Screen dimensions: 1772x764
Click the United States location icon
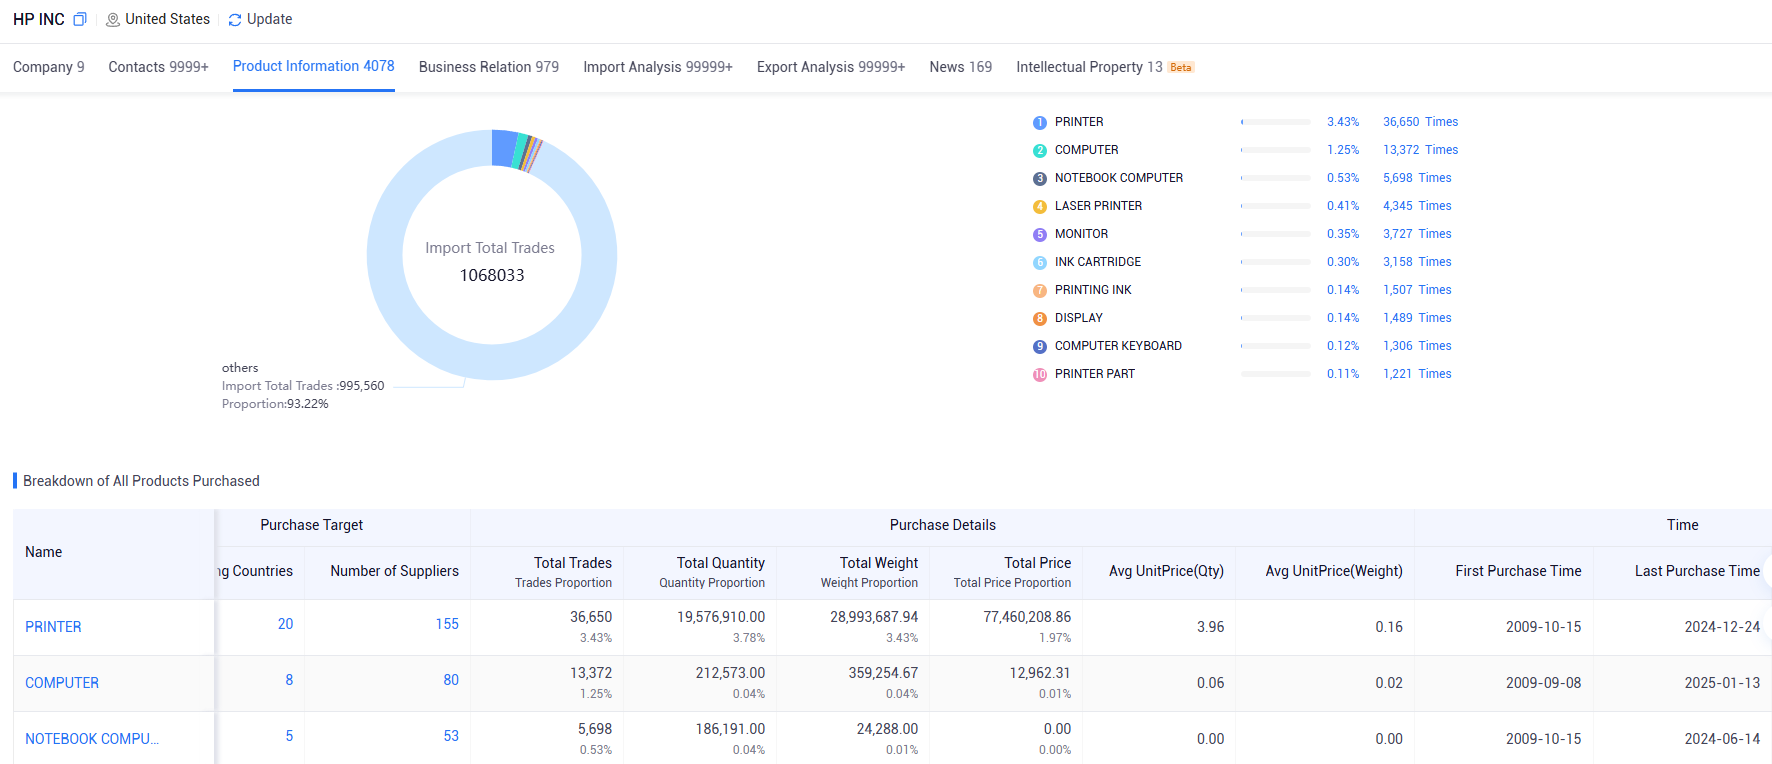113,20
